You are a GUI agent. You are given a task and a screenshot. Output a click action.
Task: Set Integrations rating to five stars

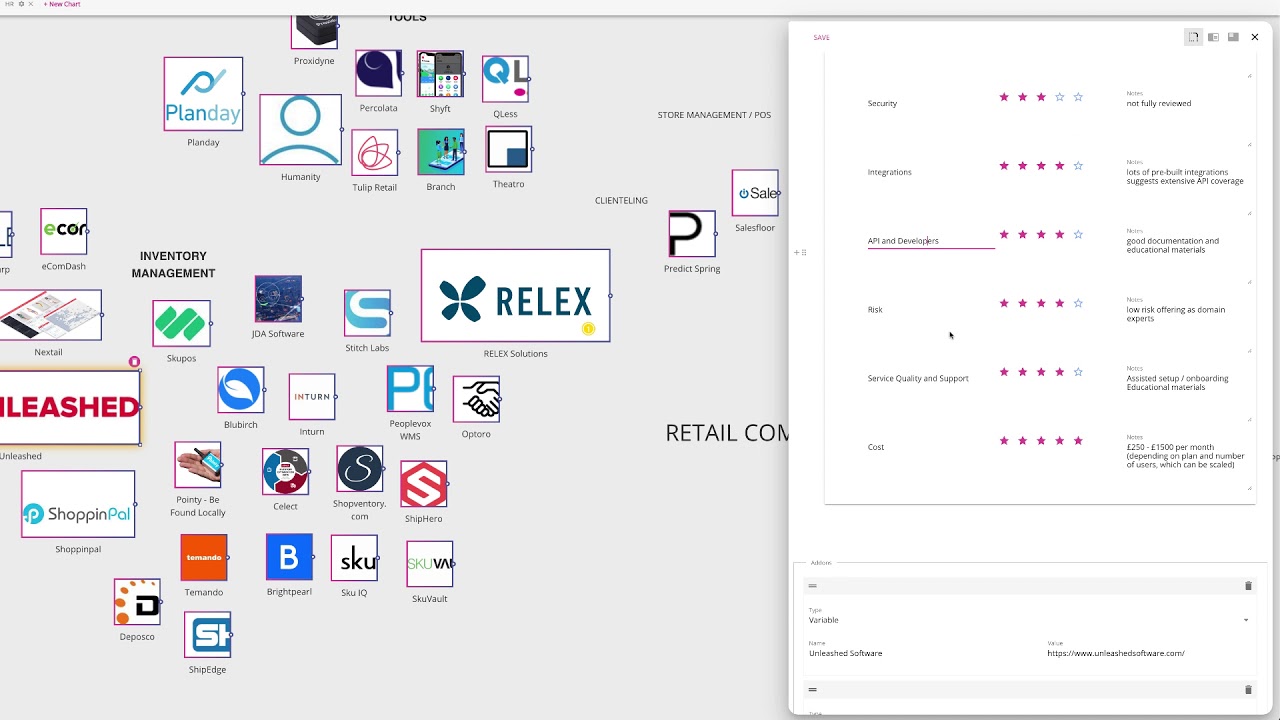(x=1078, y=166)
